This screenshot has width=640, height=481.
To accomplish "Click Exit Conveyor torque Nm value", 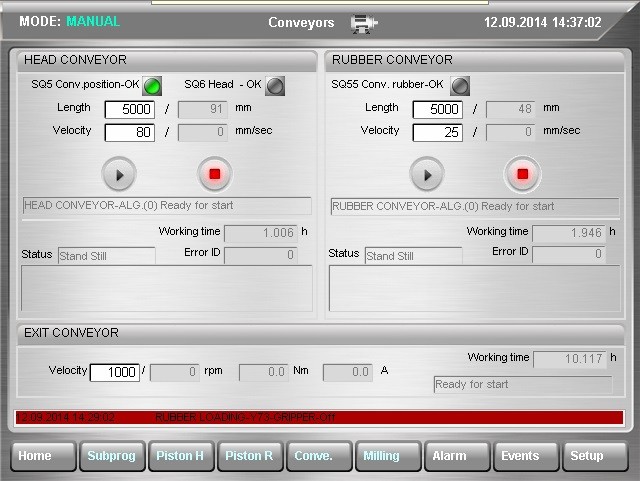I will [264, 372].
